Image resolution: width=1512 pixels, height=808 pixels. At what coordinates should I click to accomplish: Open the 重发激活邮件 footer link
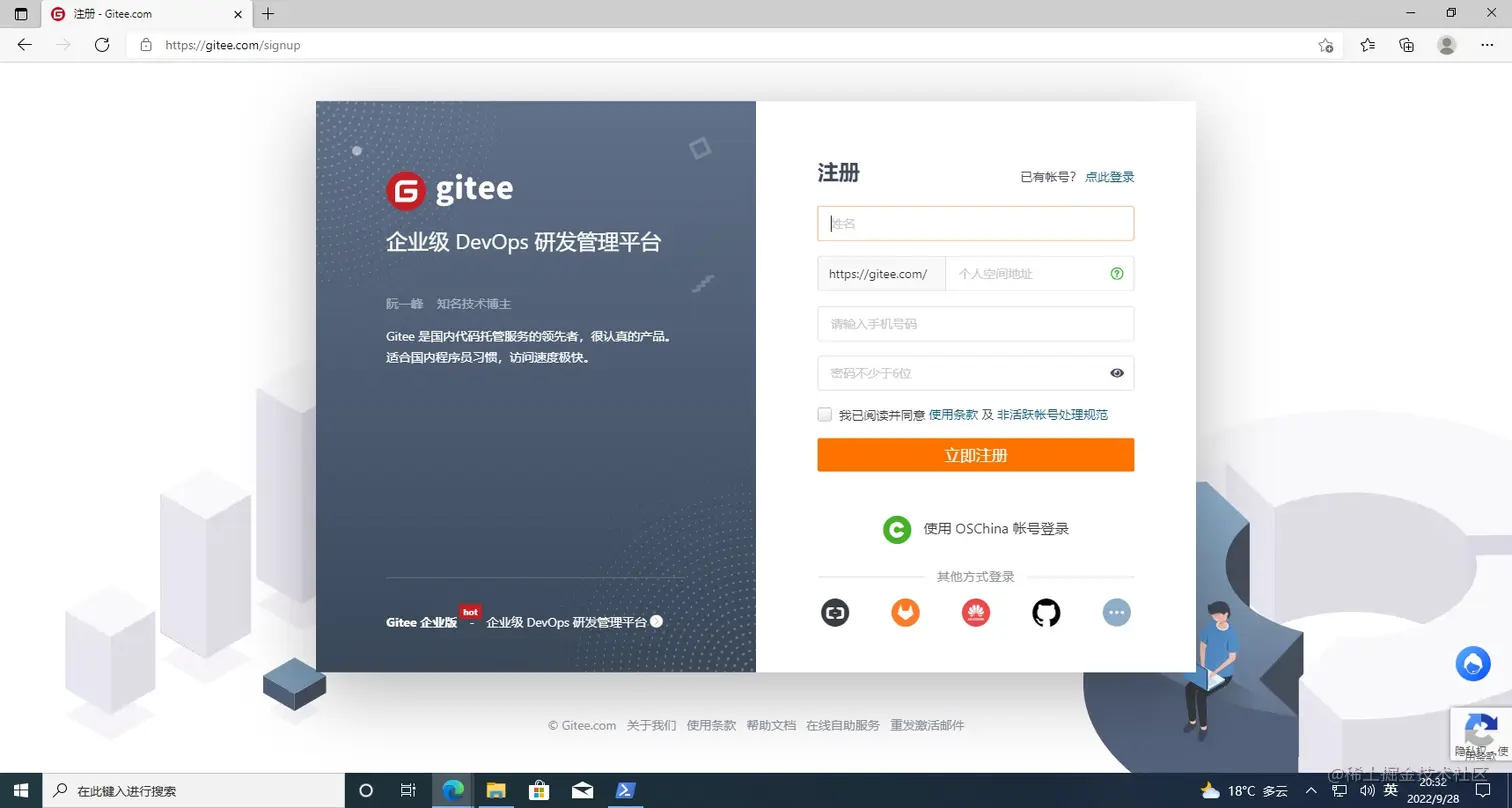[x=927, y=726]
